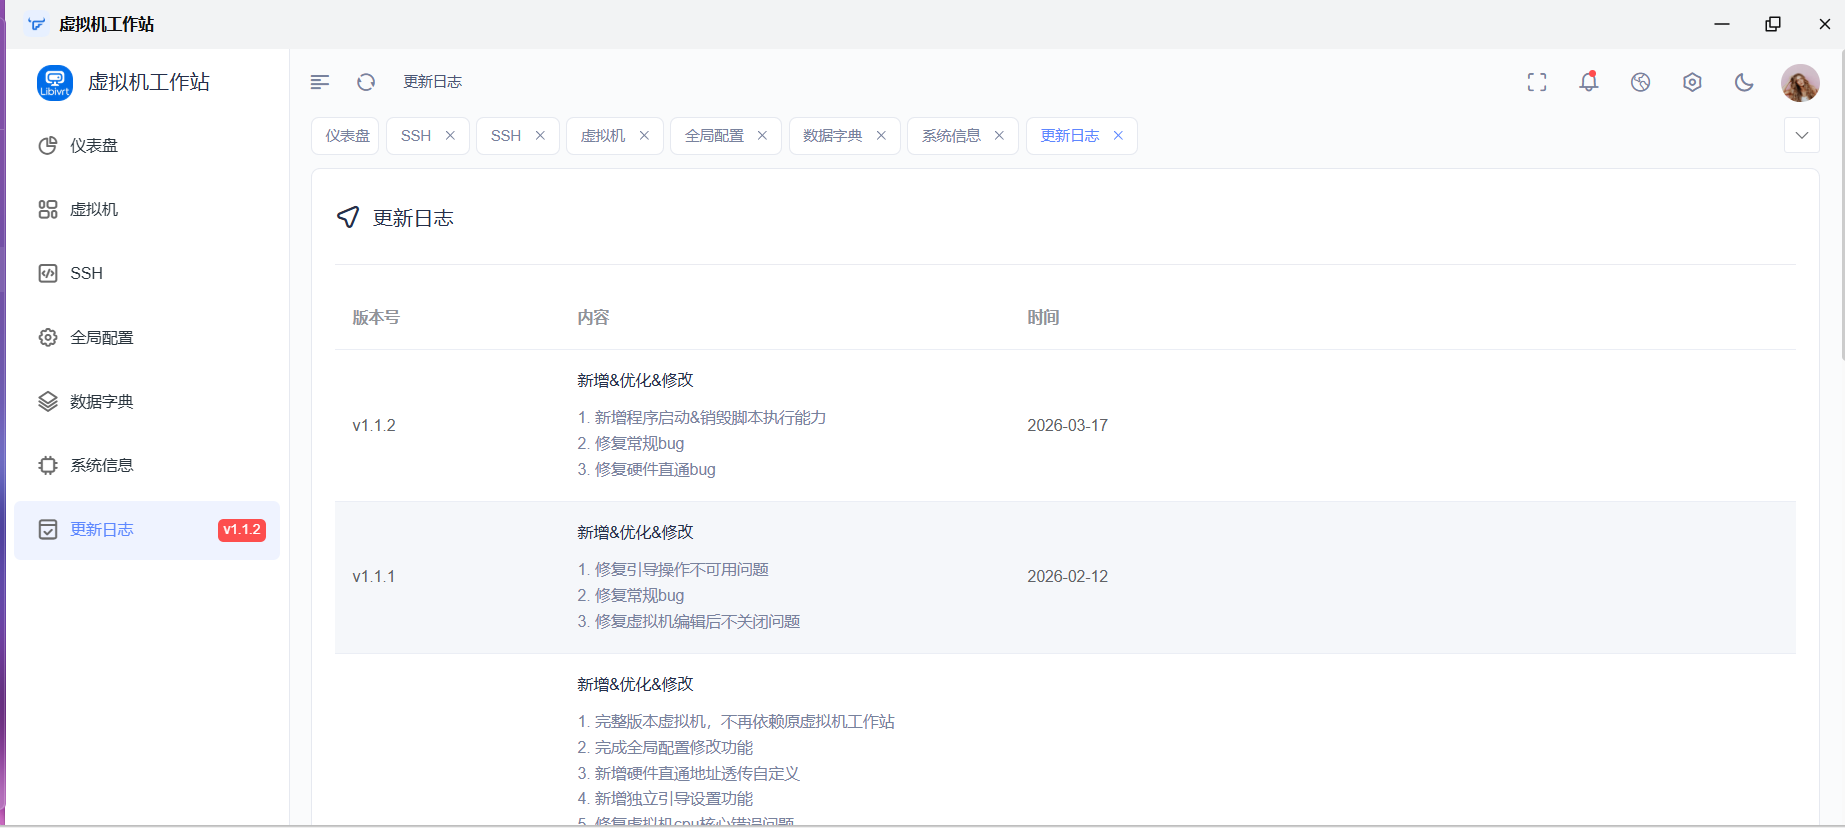The width and height of the screenshot is (1845, 828).
Task: Switch to the 虚拟机 tab
Action: (x=603, y=136)
